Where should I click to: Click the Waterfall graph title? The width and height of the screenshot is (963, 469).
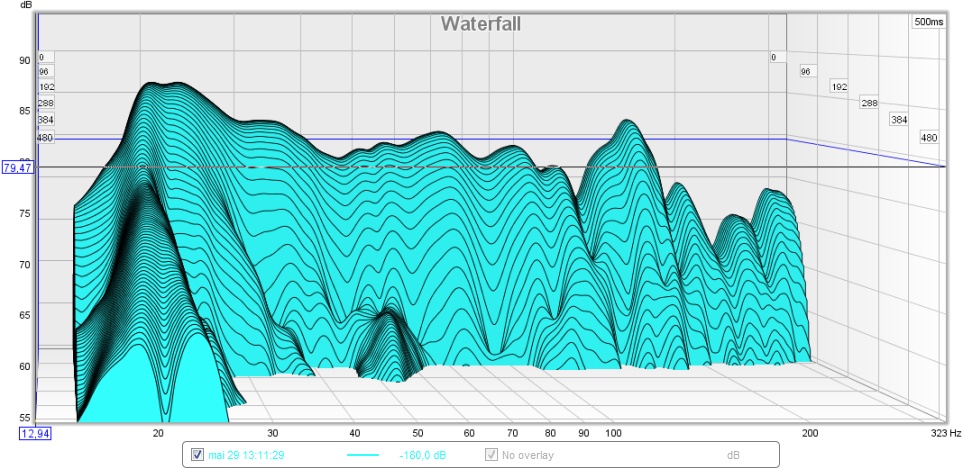[x=481, y=24]
